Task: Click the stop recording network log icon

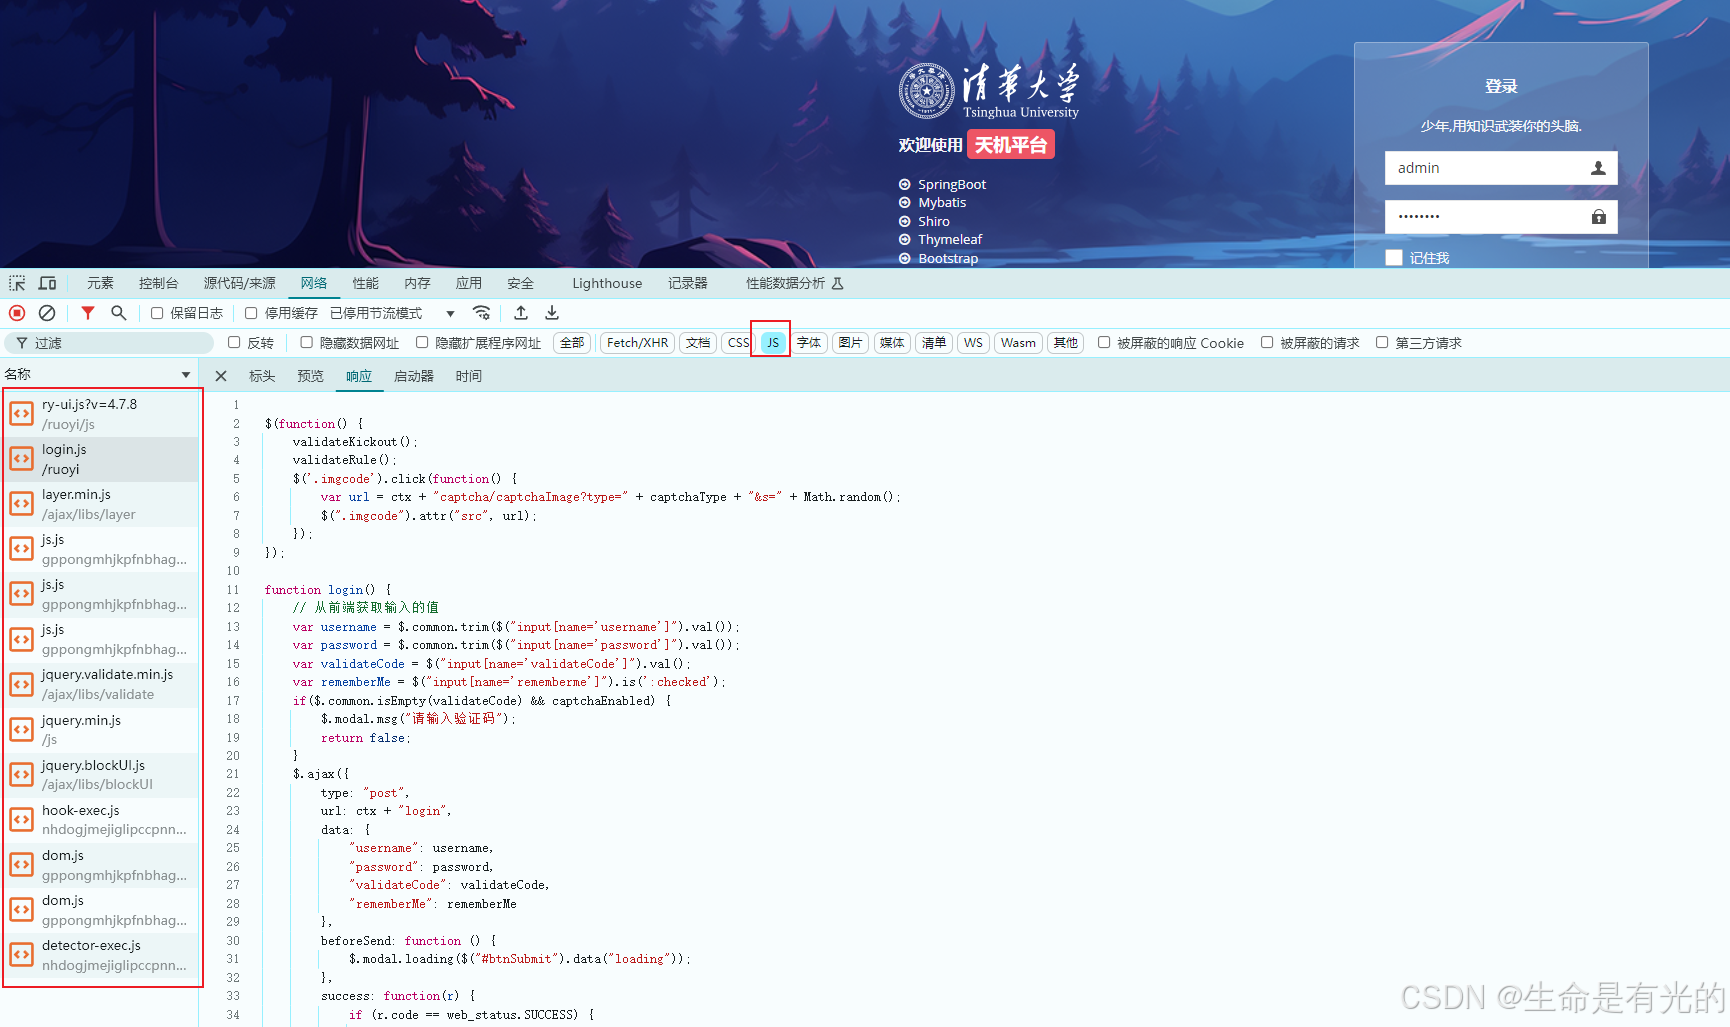Action: coord(17,313)
